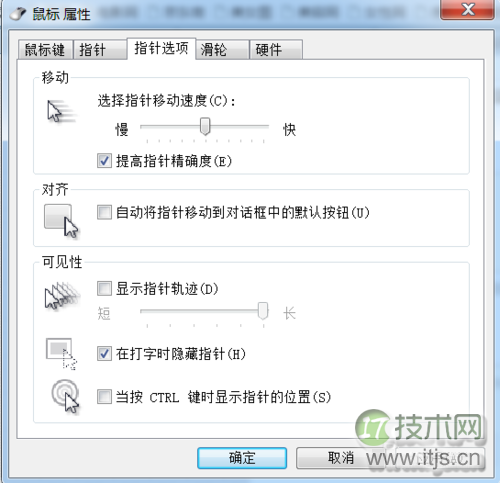This screenshot has width=500, height=483.
Task: Click the mouse icon in the title bar
Action: pyautogui.click(x=17, y=14)
